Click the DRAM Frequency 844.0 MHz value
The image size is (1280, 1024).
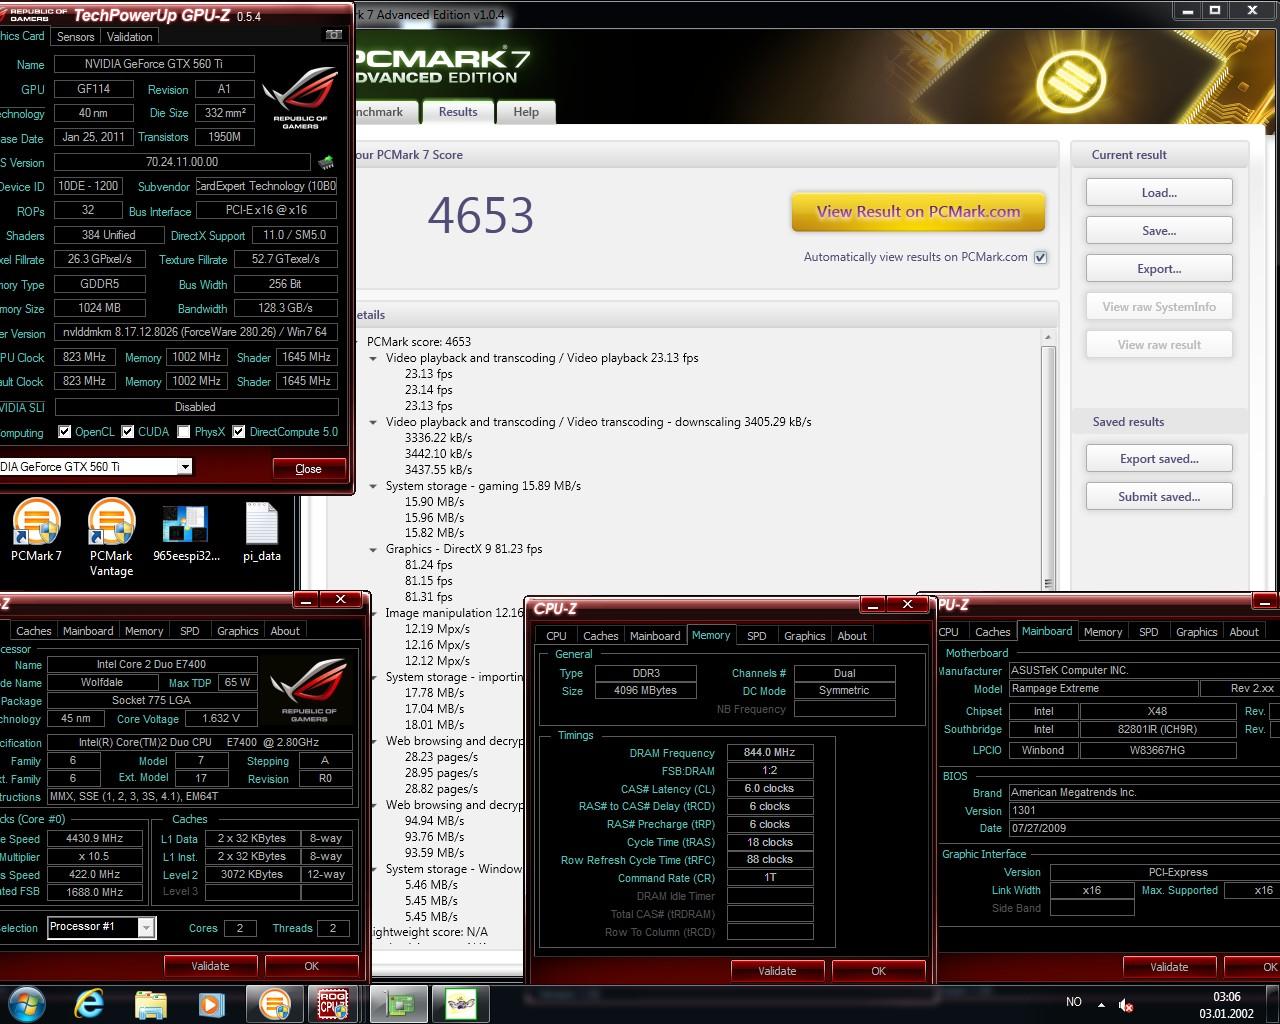pyautogui.click(x=770, y=753)
